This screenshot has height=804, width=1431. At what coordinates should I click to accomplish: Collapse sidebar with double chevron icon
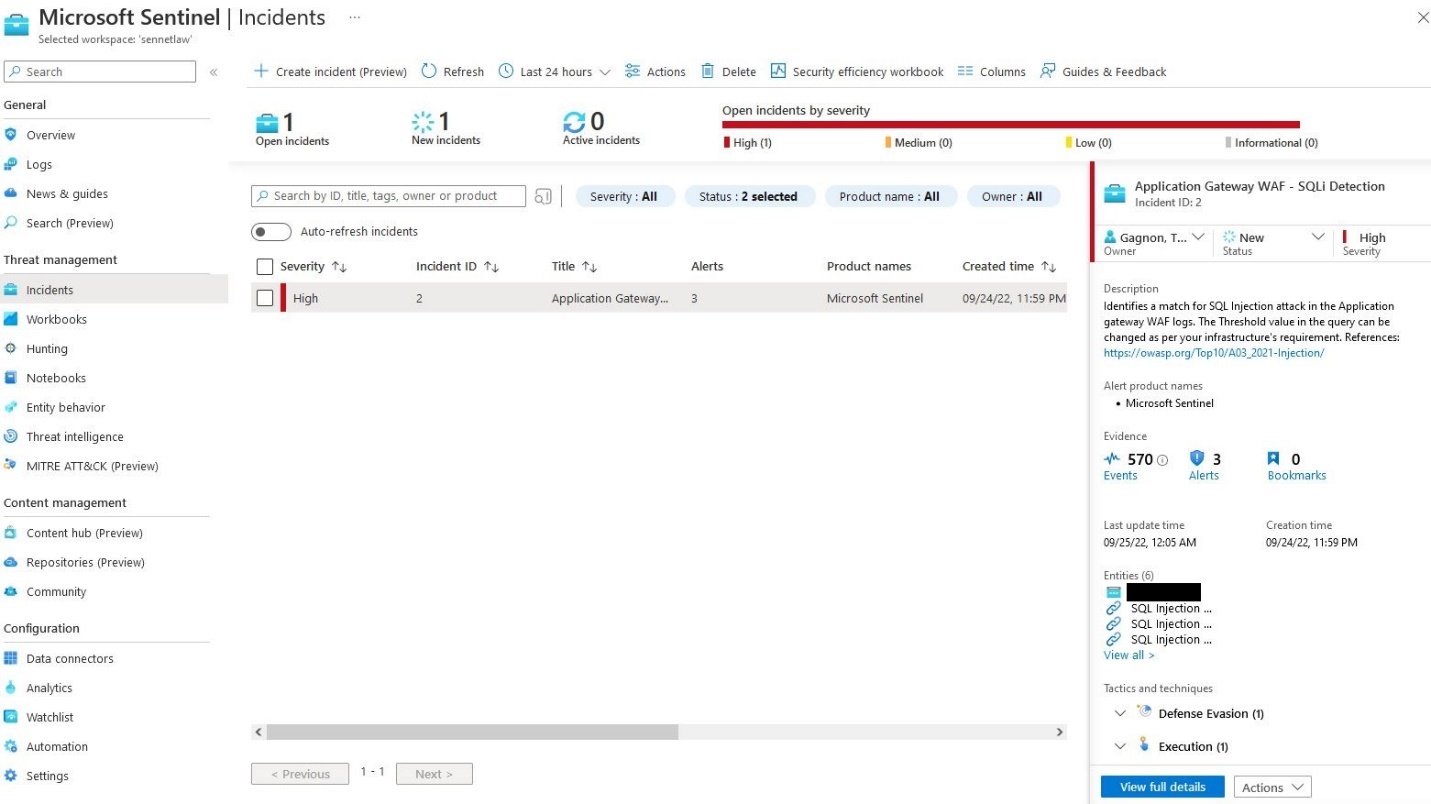click(x=213, y=72)
